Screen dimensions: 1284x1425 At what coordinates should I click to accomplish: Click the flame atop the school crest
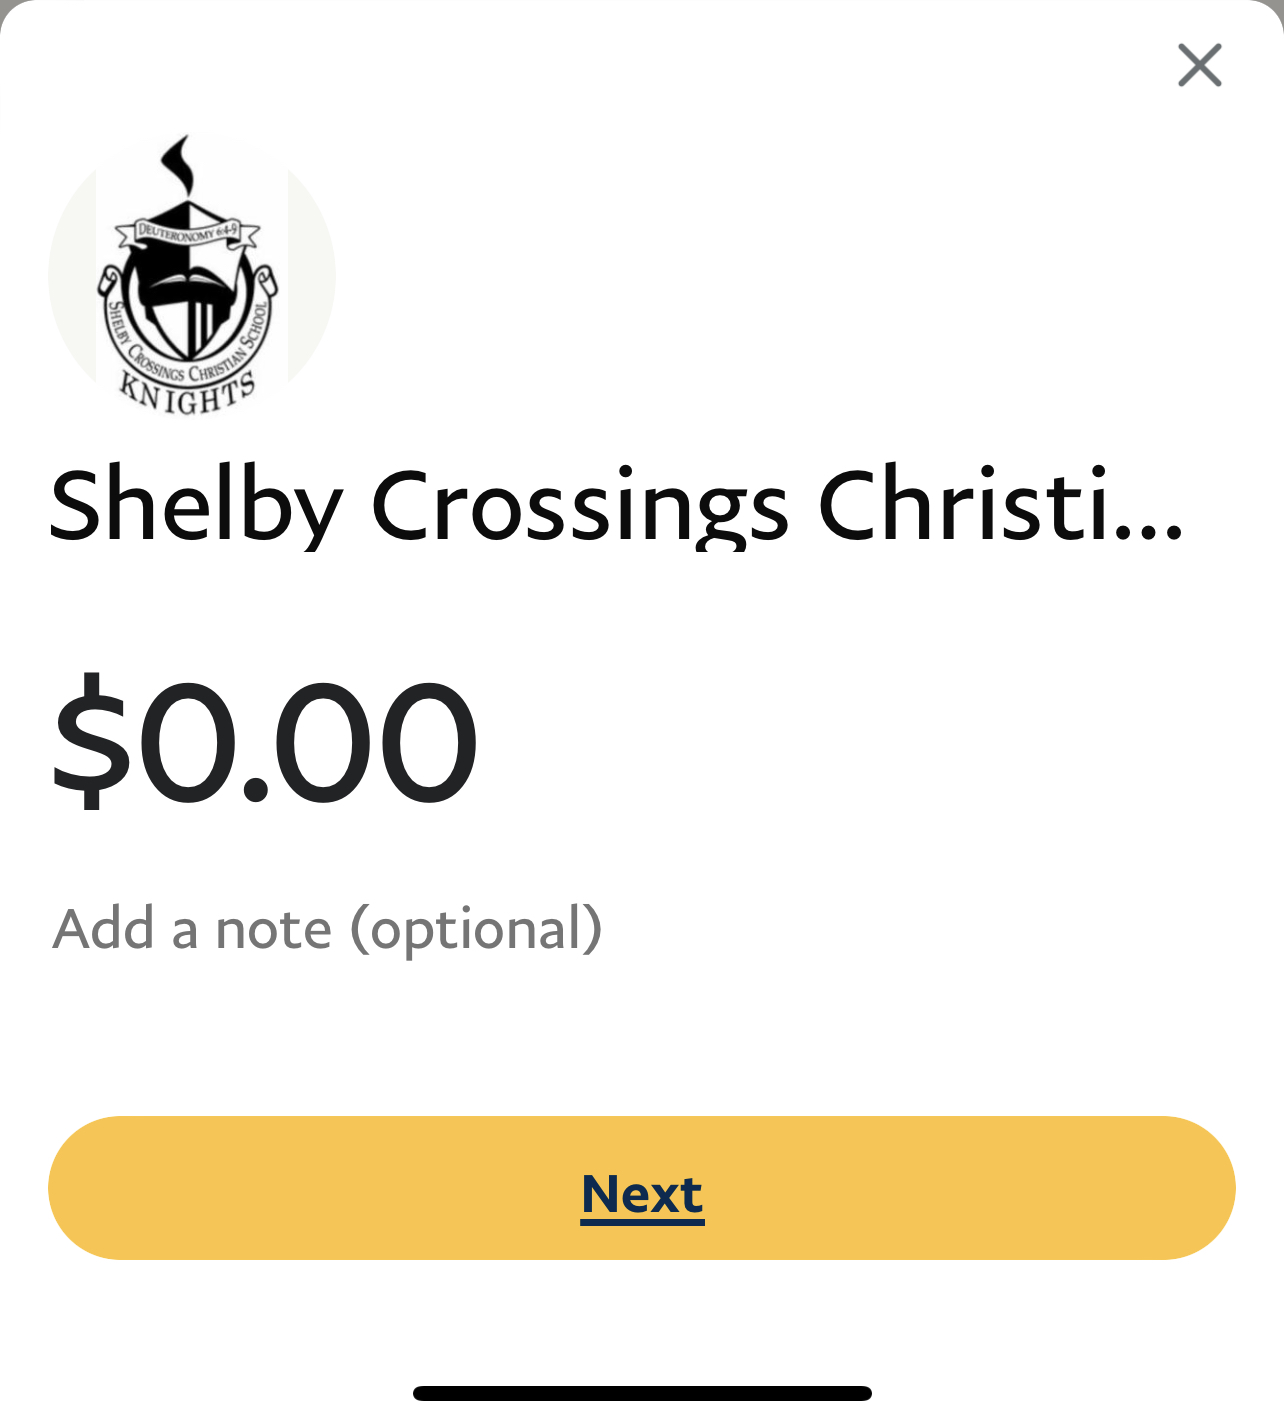(180, 163)
